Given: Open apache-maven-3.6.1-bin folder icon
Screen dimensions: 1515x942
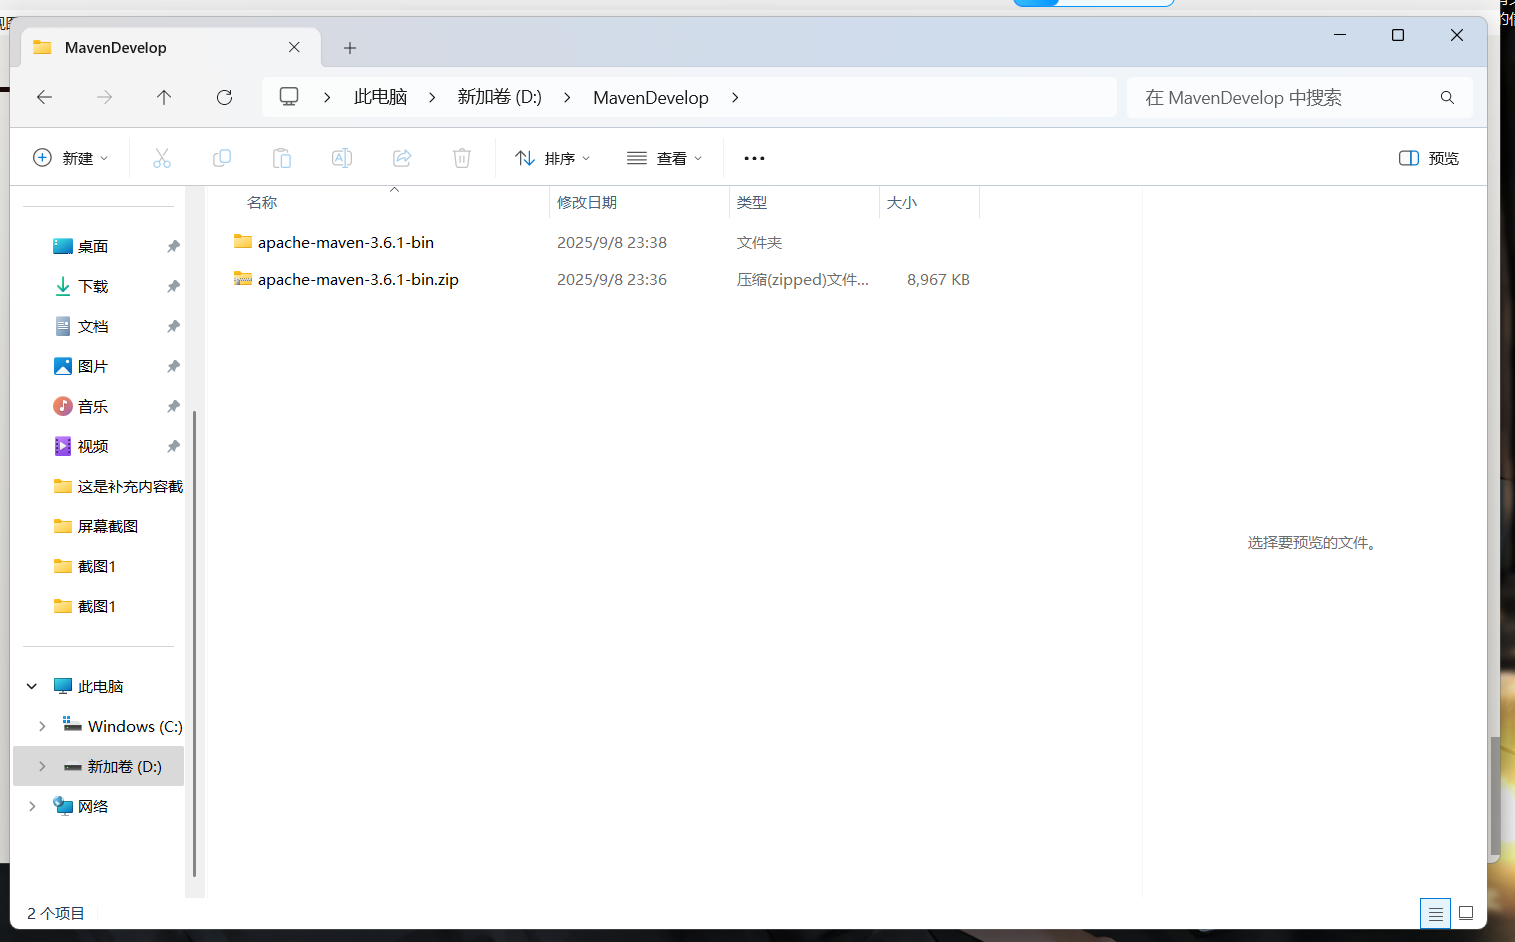Looking at the screenshot, I should coord(243,241).
